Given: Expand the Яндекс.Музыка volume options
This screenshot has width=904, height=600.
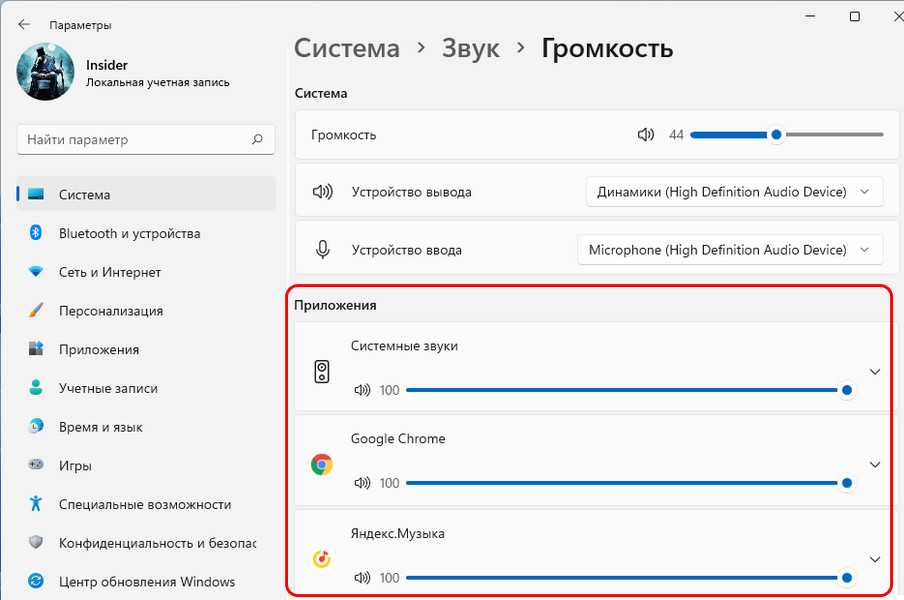Looking at the screenshot, I should point(875,559).
